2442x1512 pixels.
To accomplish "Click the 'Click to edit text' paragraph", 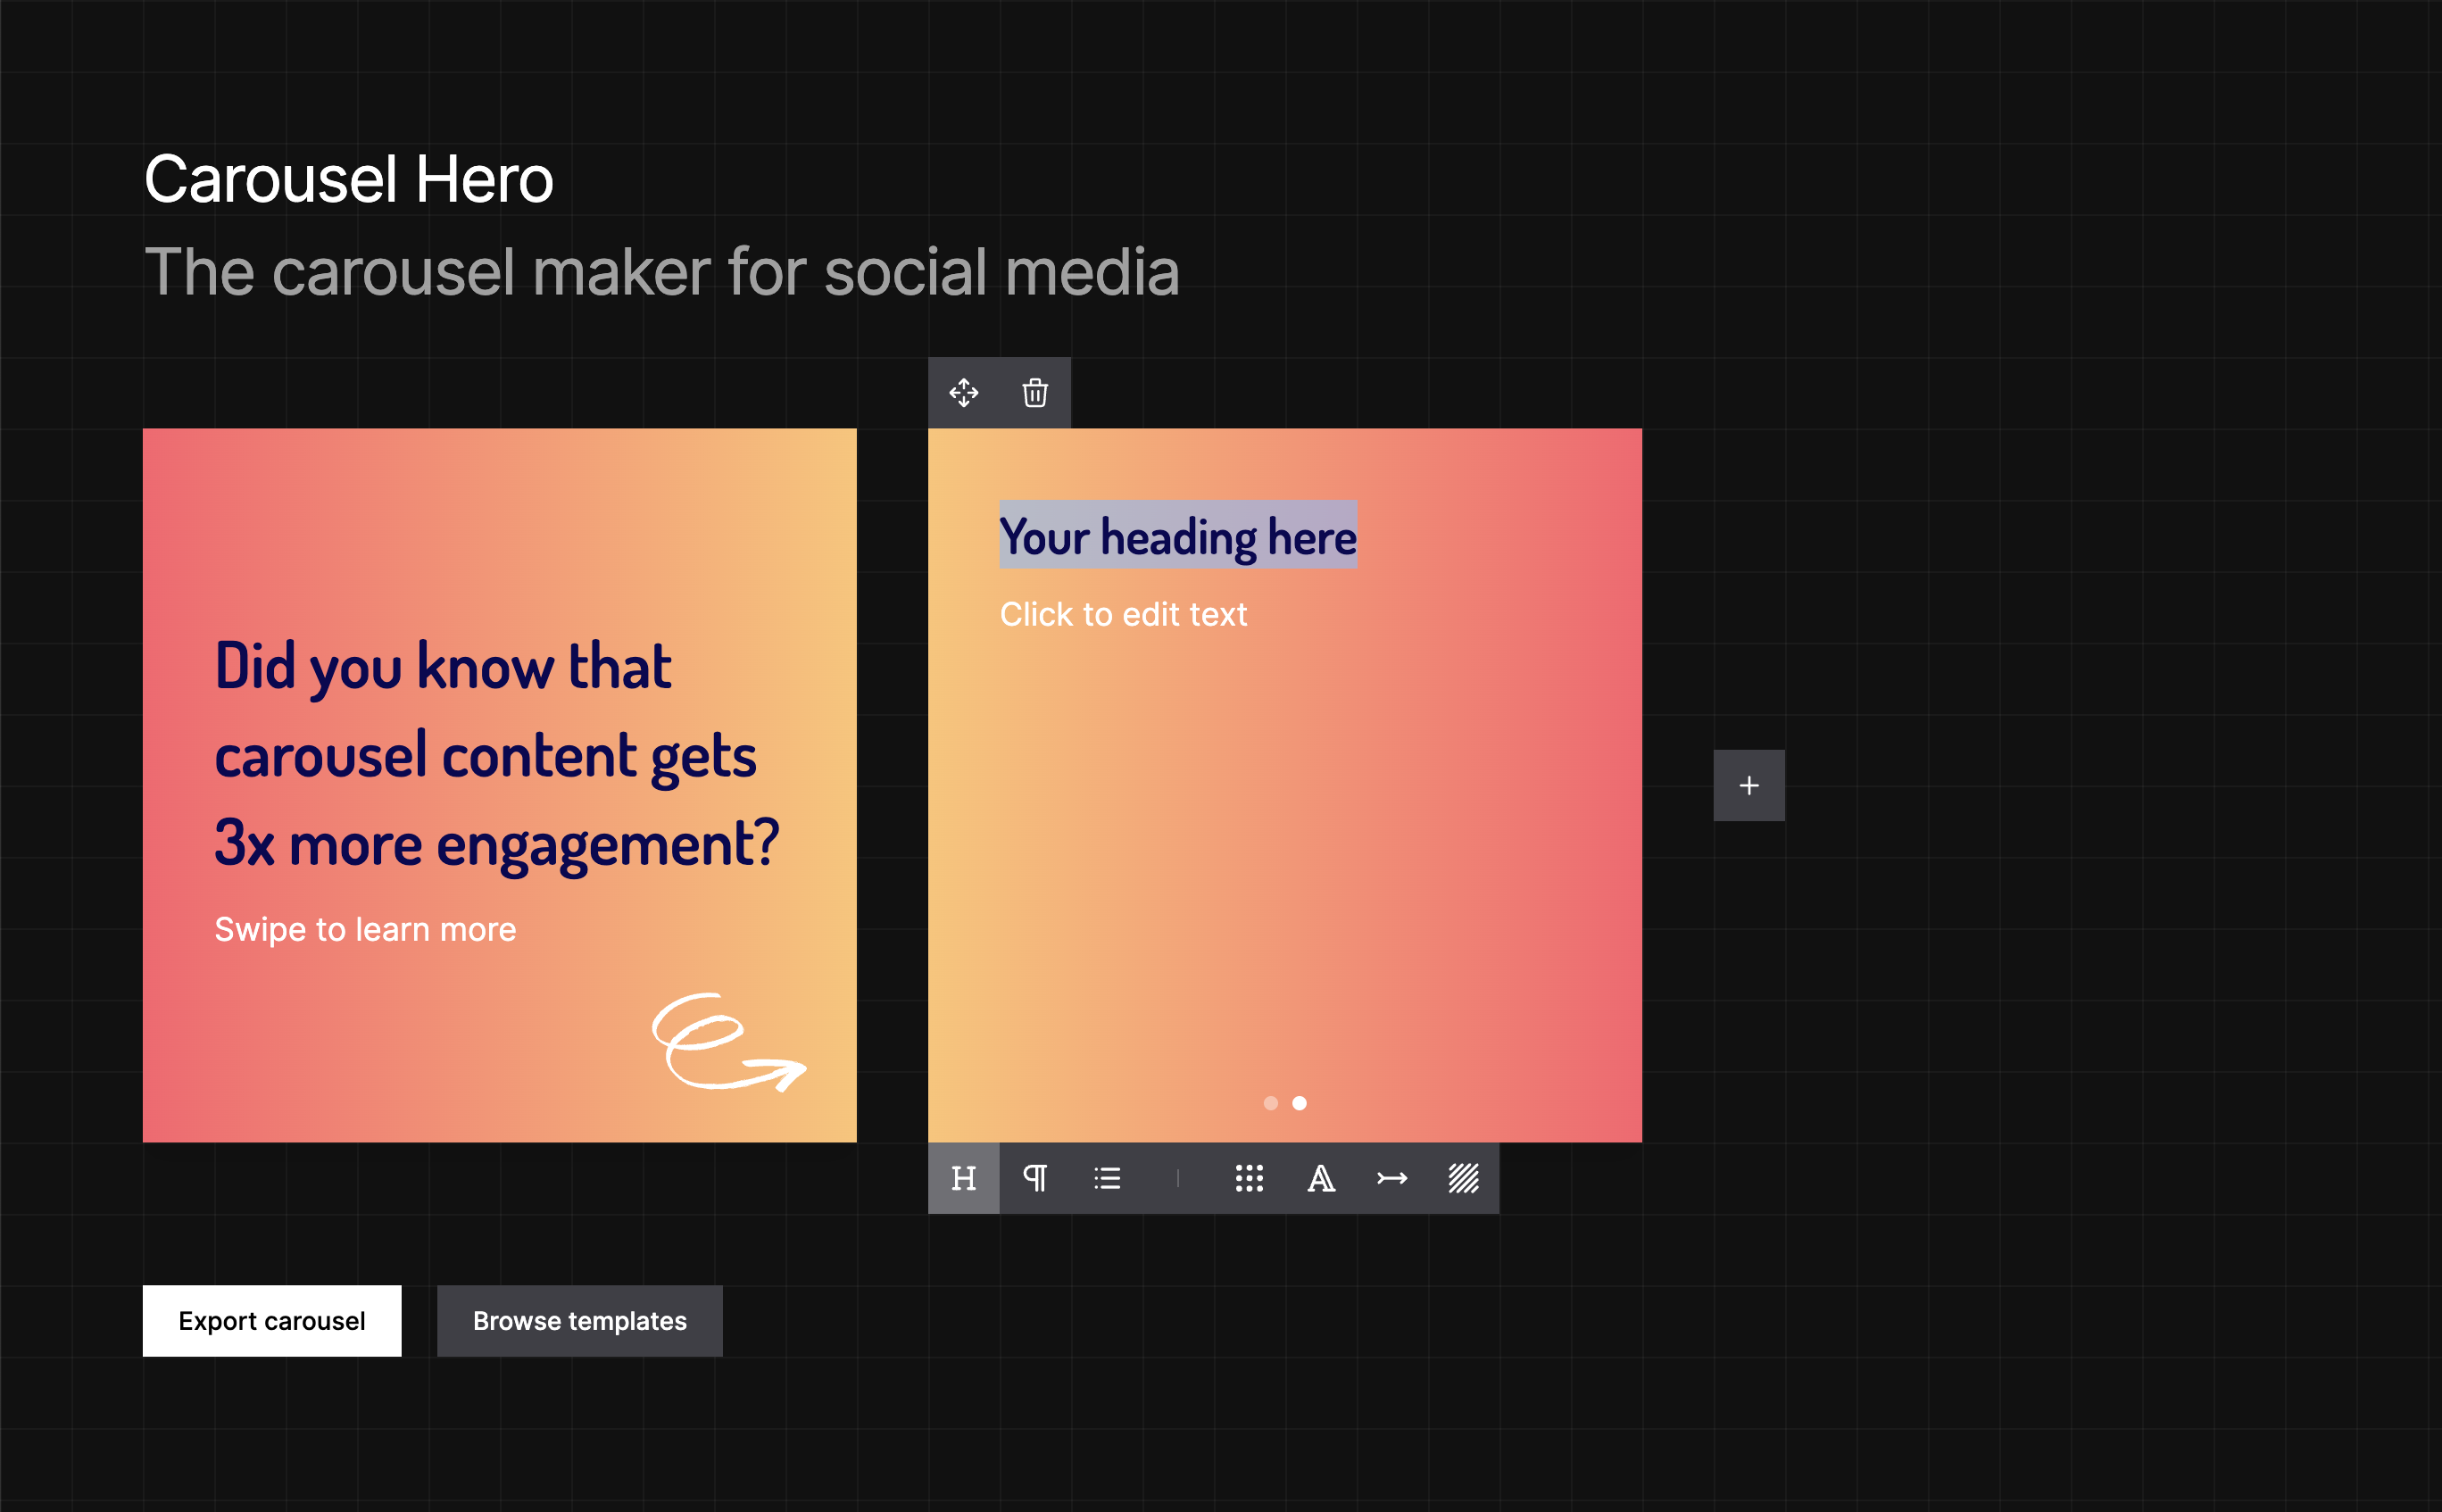I will click(1123, 614).
